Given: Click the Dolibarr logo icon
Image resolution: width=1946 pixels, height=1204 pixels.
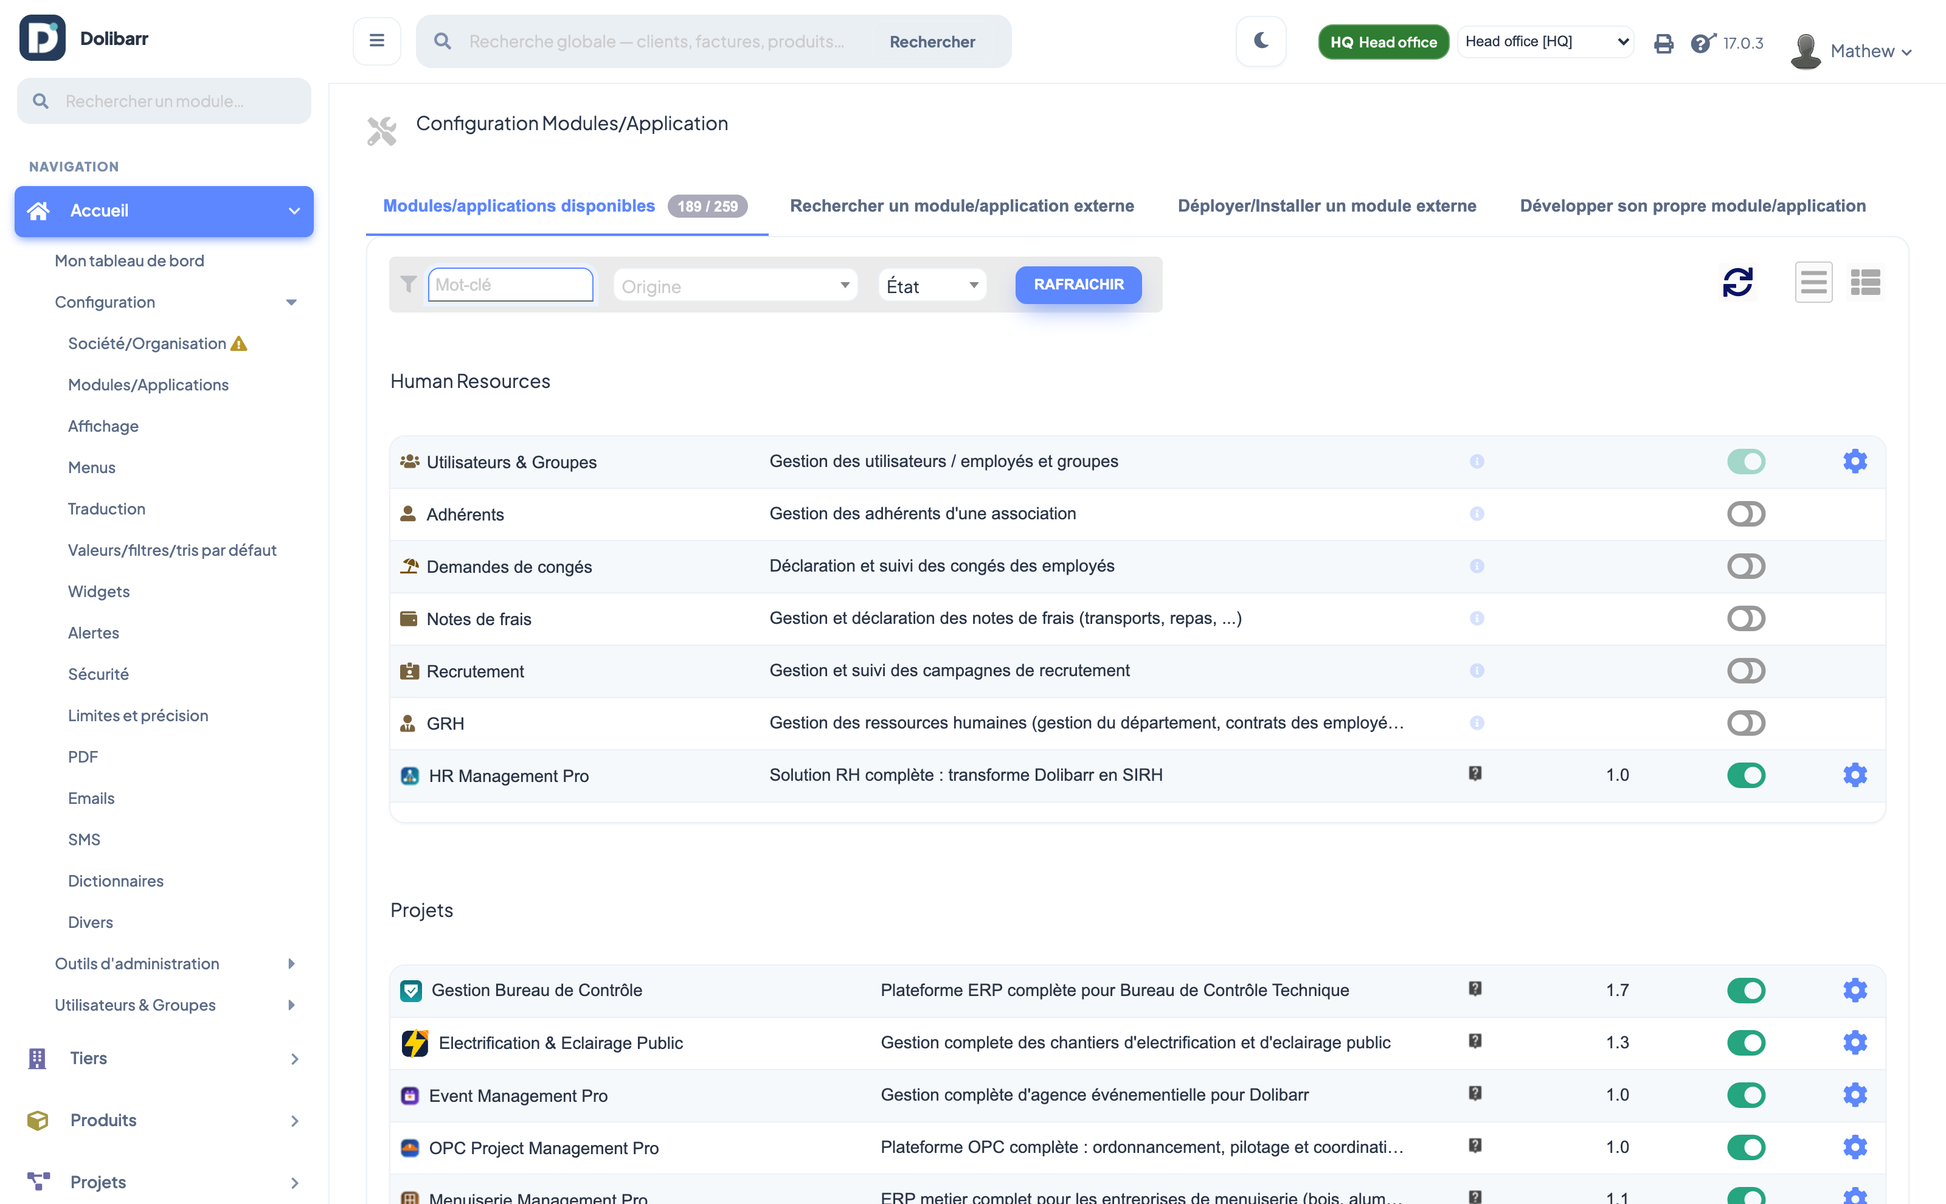Looking at the screenshot, I should pyautogui.click(x=42, y=38).
